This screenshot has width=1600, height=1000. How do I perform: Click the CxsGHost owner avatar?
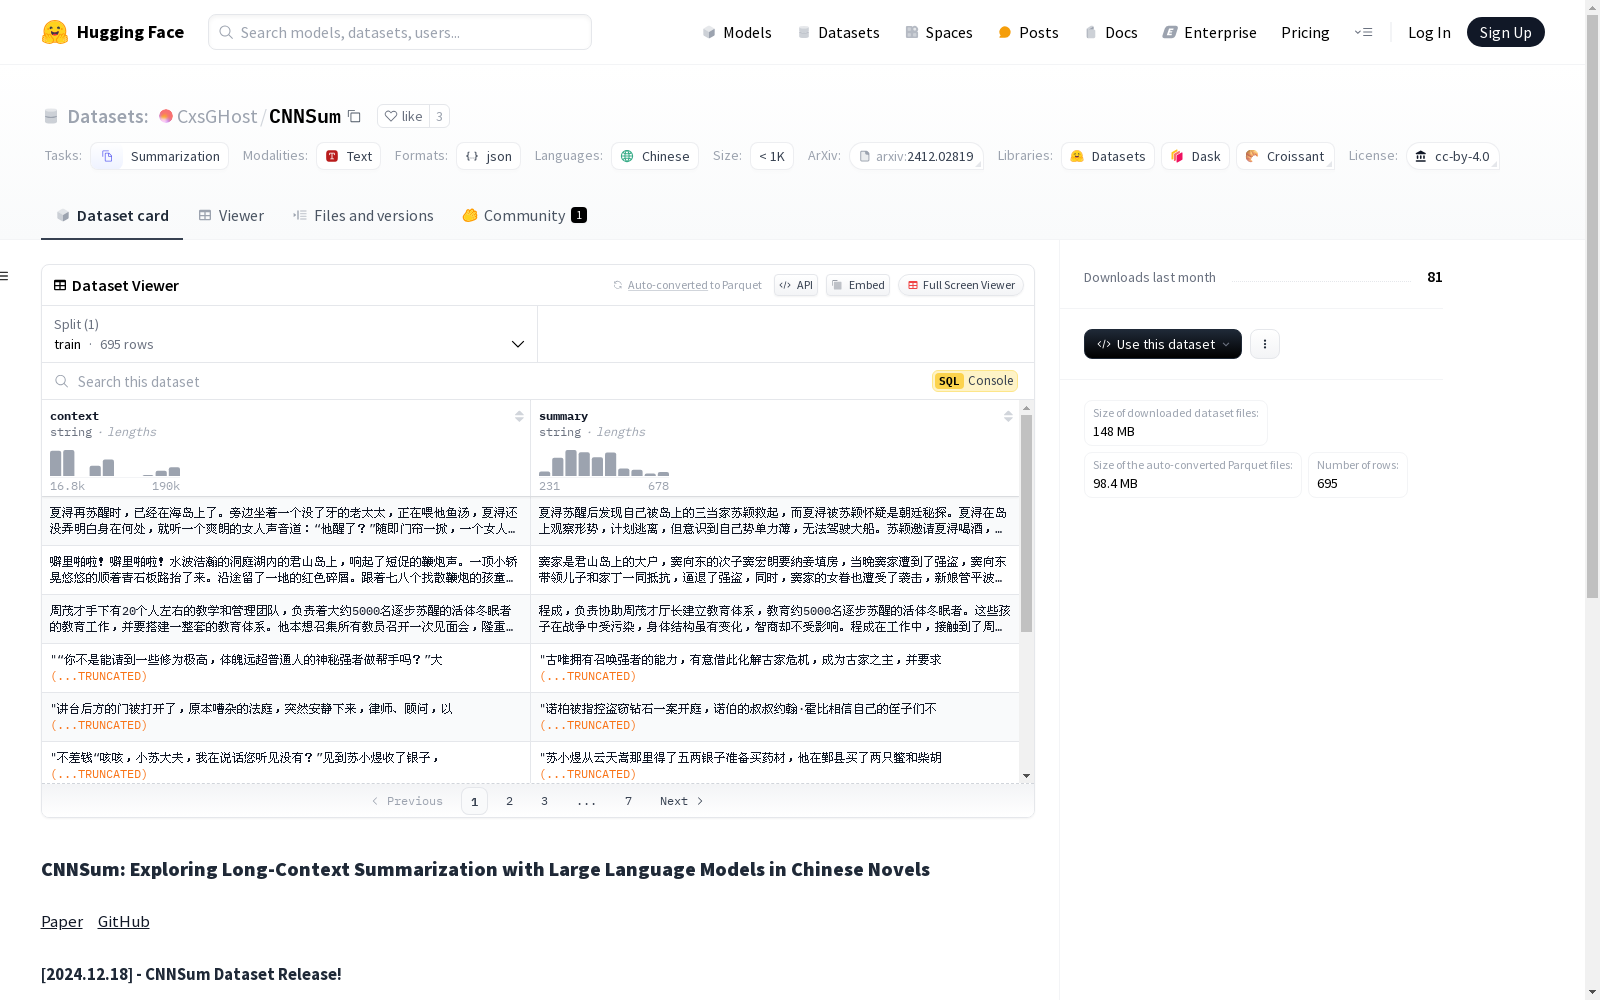coord(166,116)
